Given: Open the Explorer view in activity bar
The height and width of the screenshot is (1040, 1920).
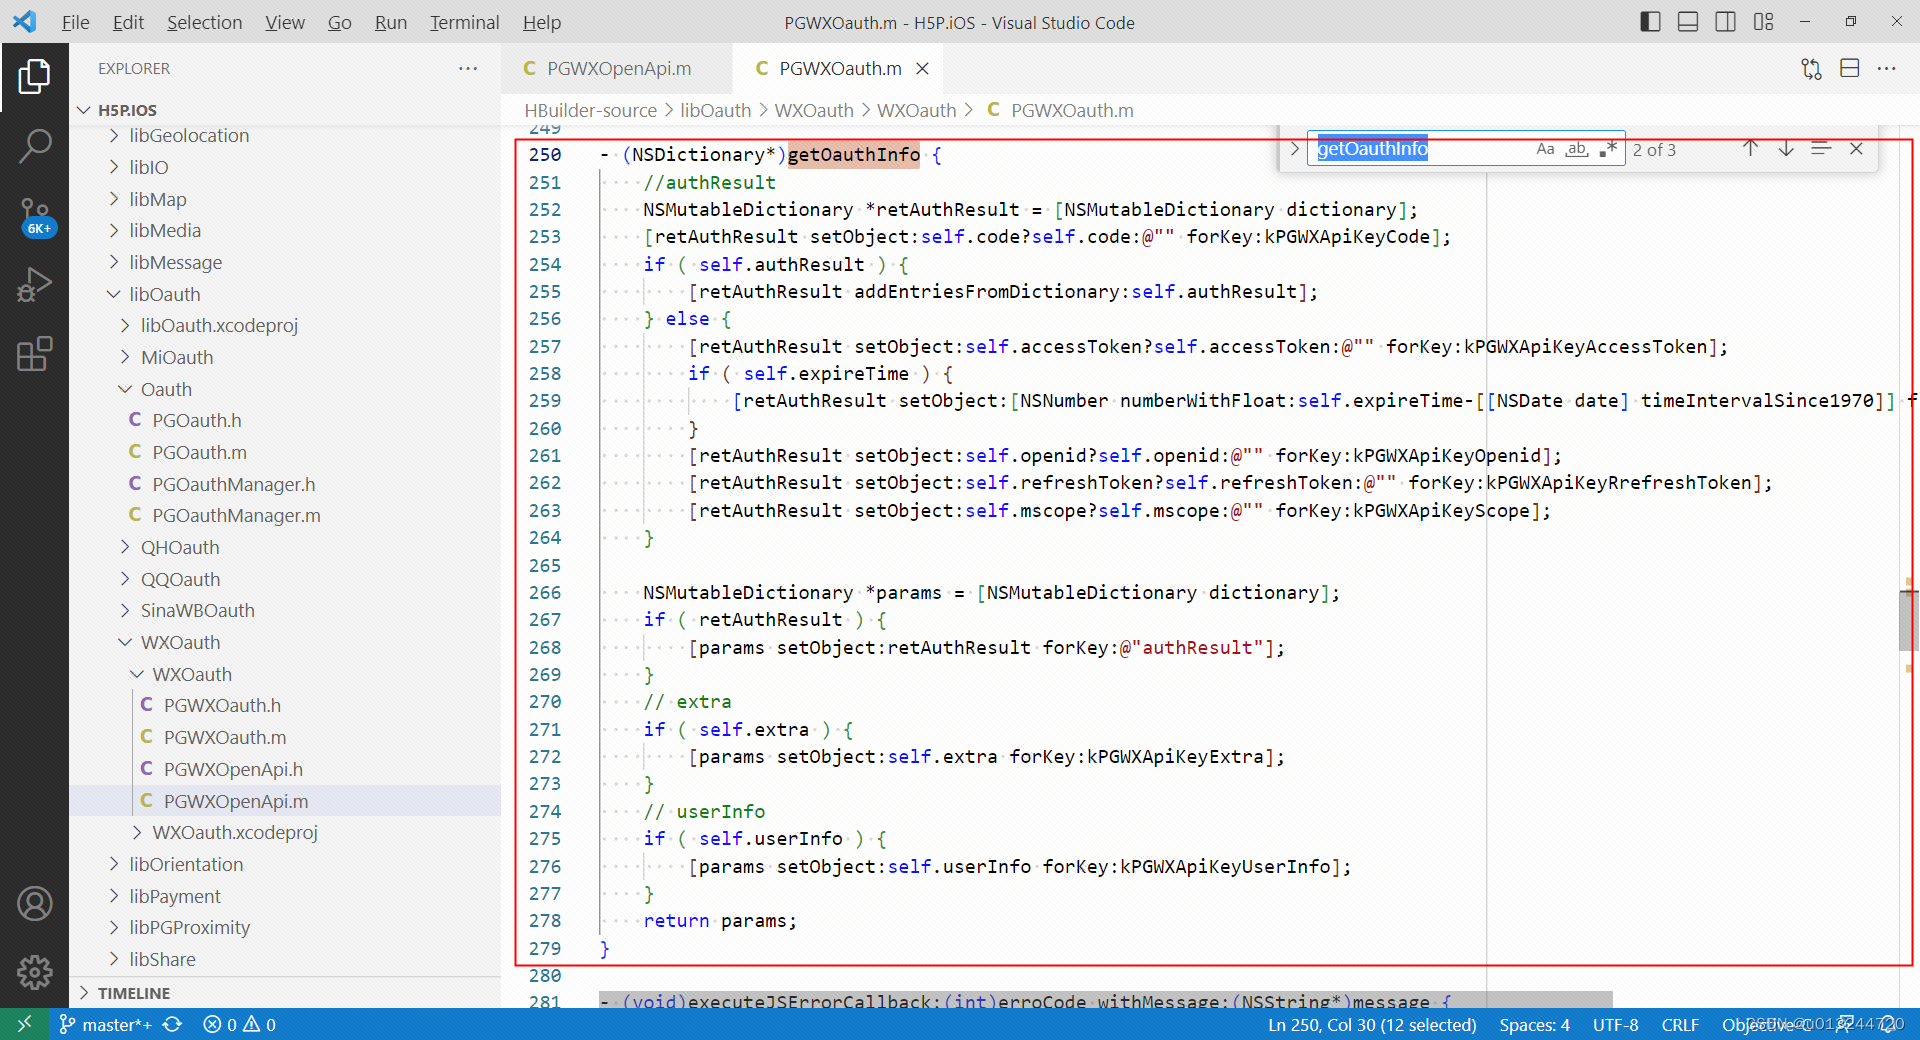Looking at the screenshot, I should pos(34,76).
